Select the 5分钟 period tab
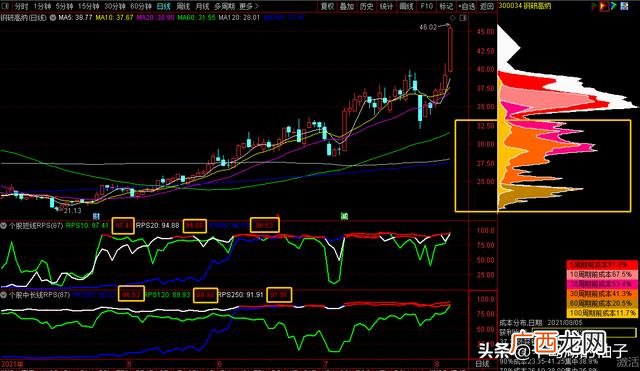 [x=64, y=6]
